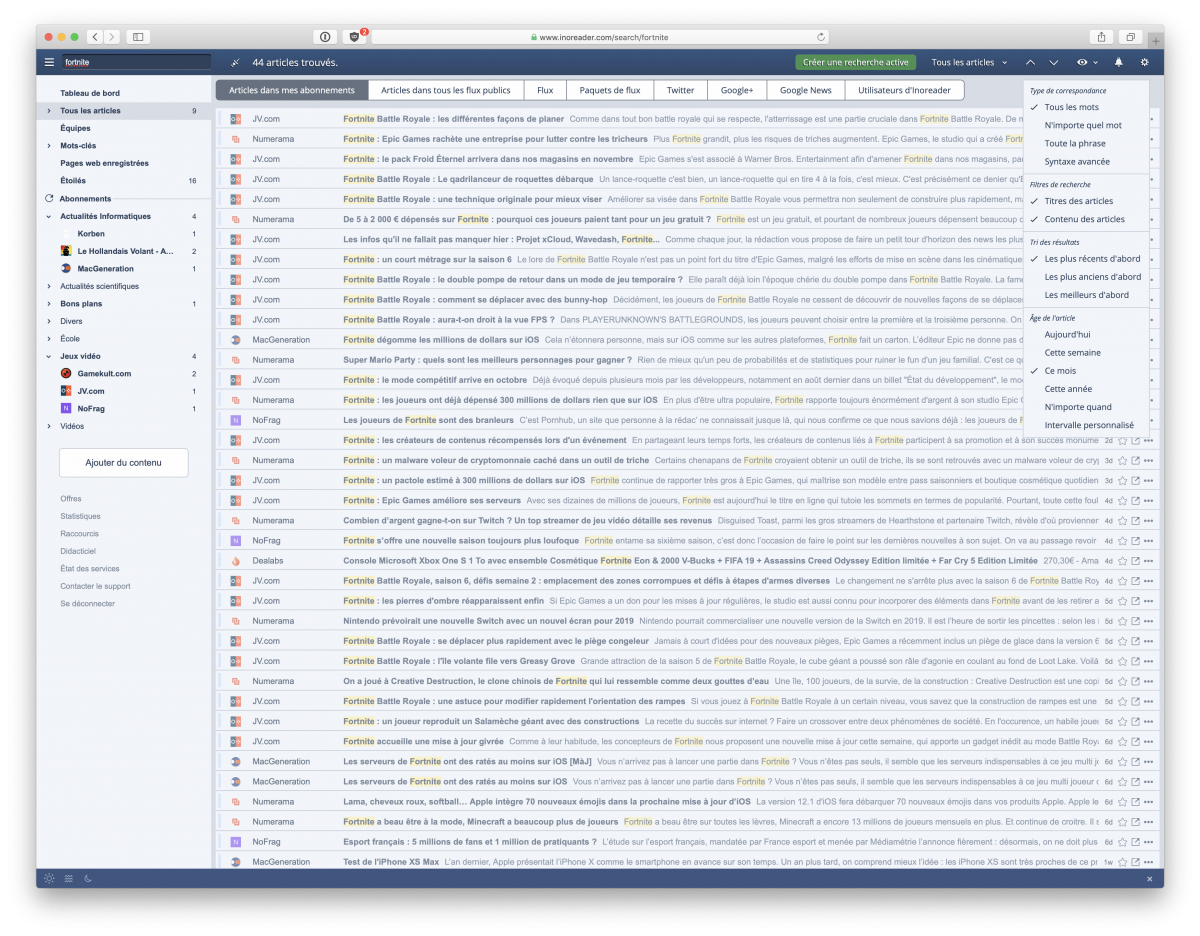
Task: Expand the 'Vidéos' folder
Action: [x=48, y=426]
